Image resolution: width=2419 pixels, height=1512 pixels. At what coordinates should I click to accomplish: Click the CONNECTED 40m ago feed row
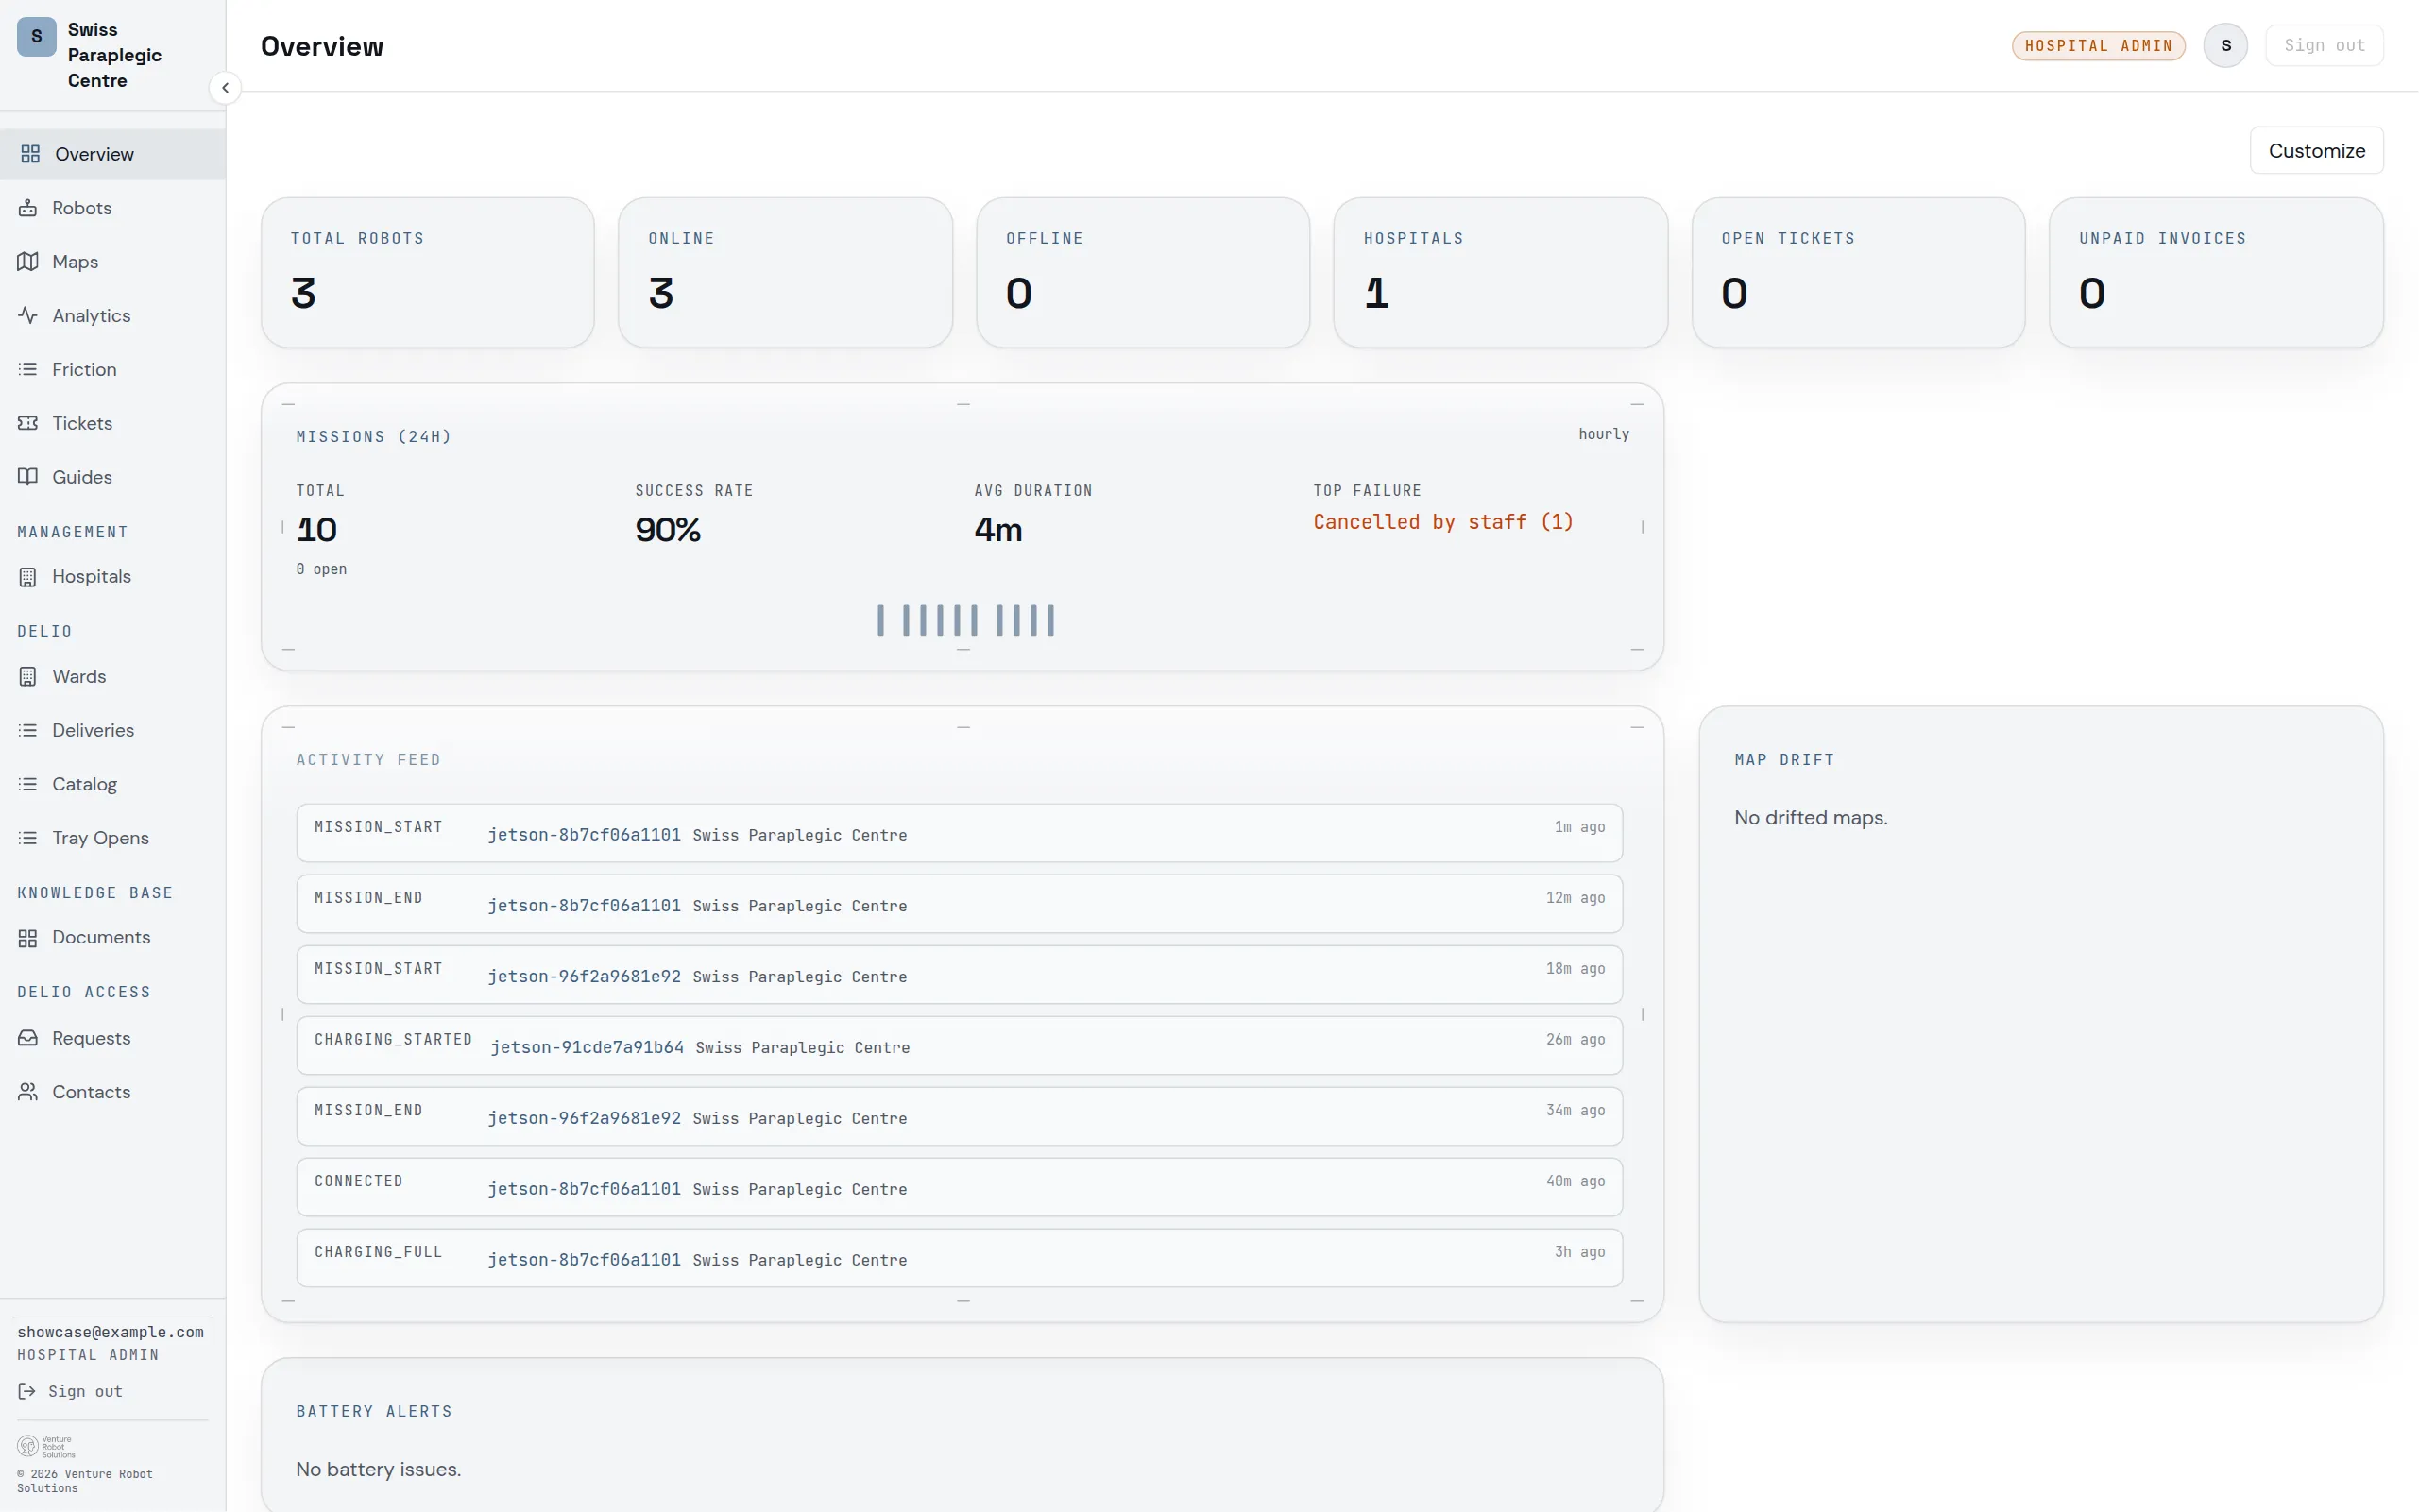[959, 1187]
